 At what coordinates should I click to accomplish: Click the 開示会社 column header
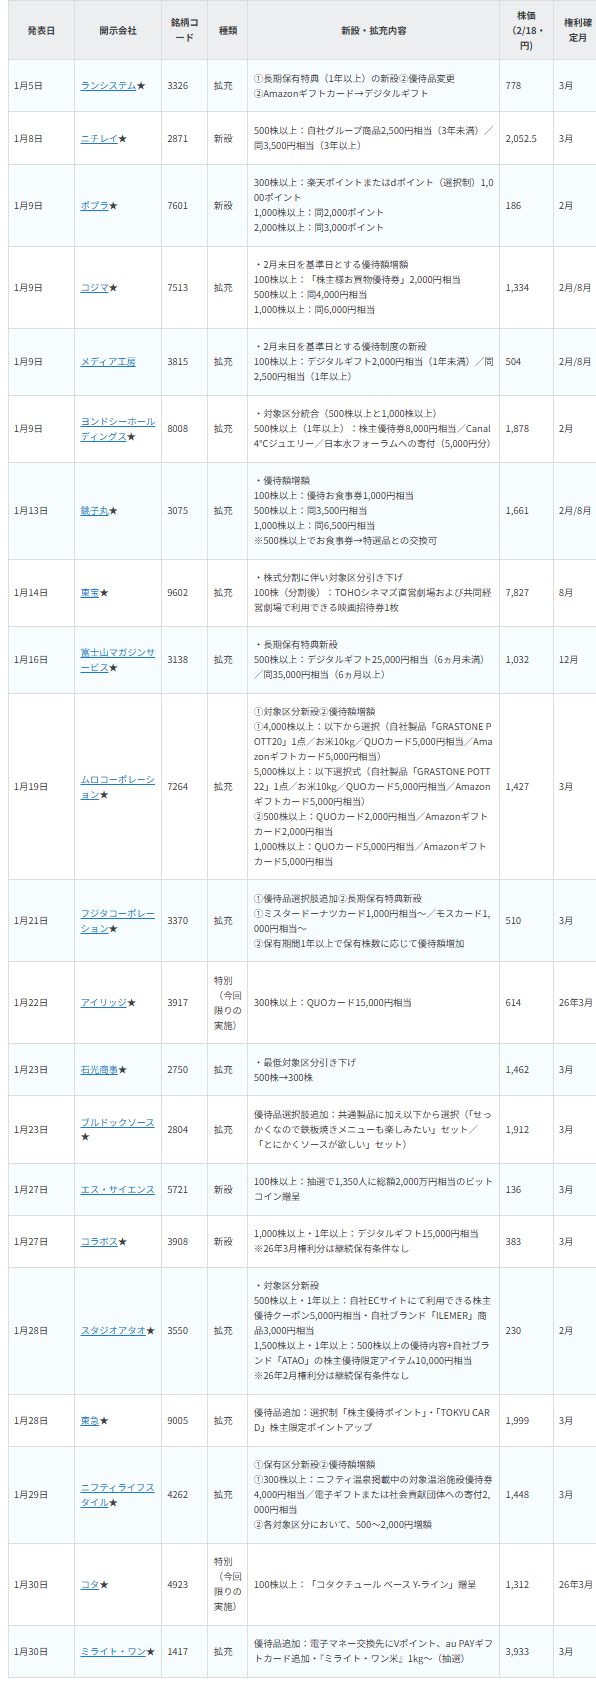118,31
